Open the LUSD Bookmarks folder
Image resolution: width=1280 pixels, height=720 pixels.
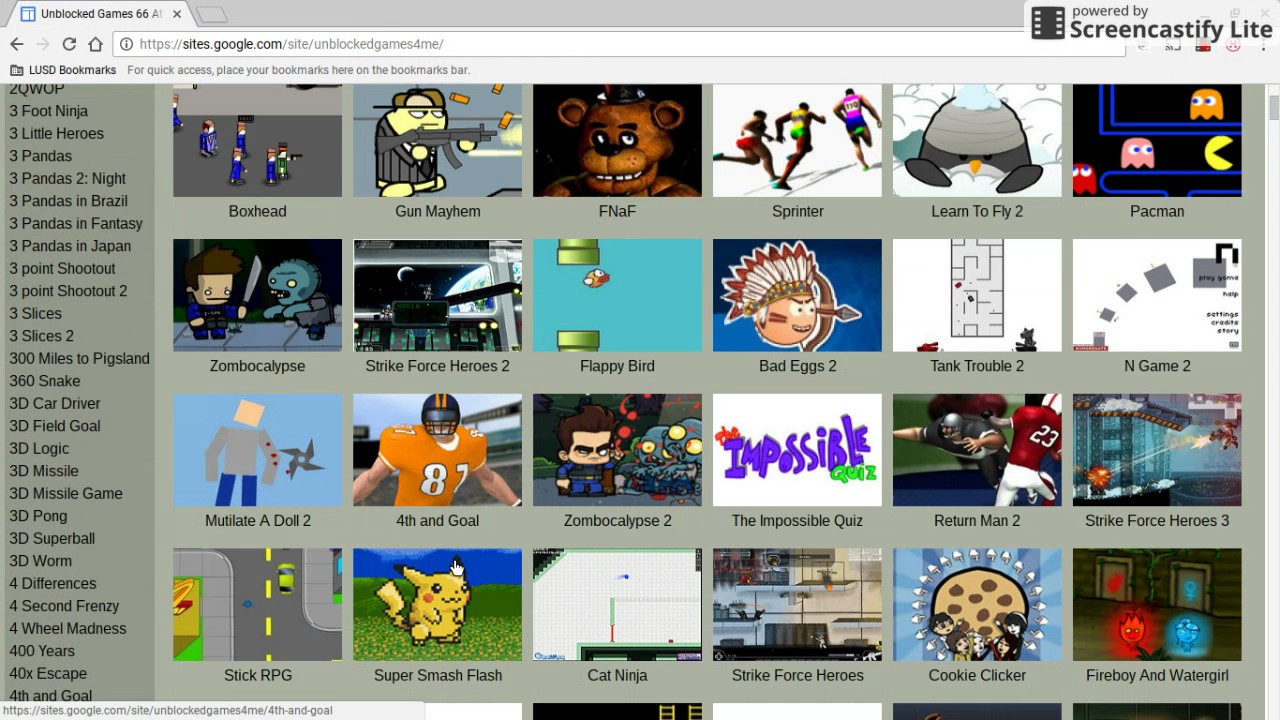[x=63, y=70]
